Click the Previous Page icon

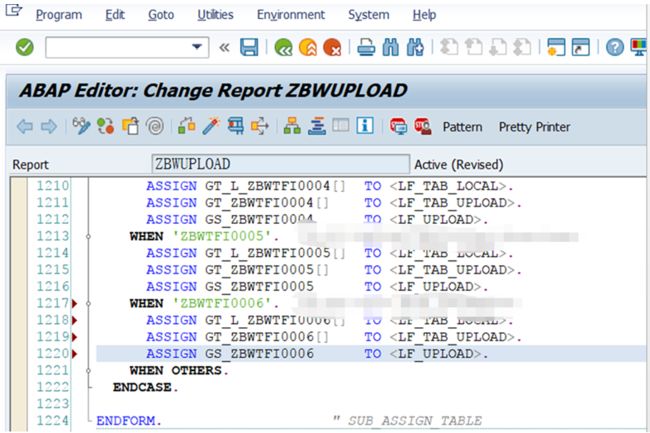click(x=473, y=47)
